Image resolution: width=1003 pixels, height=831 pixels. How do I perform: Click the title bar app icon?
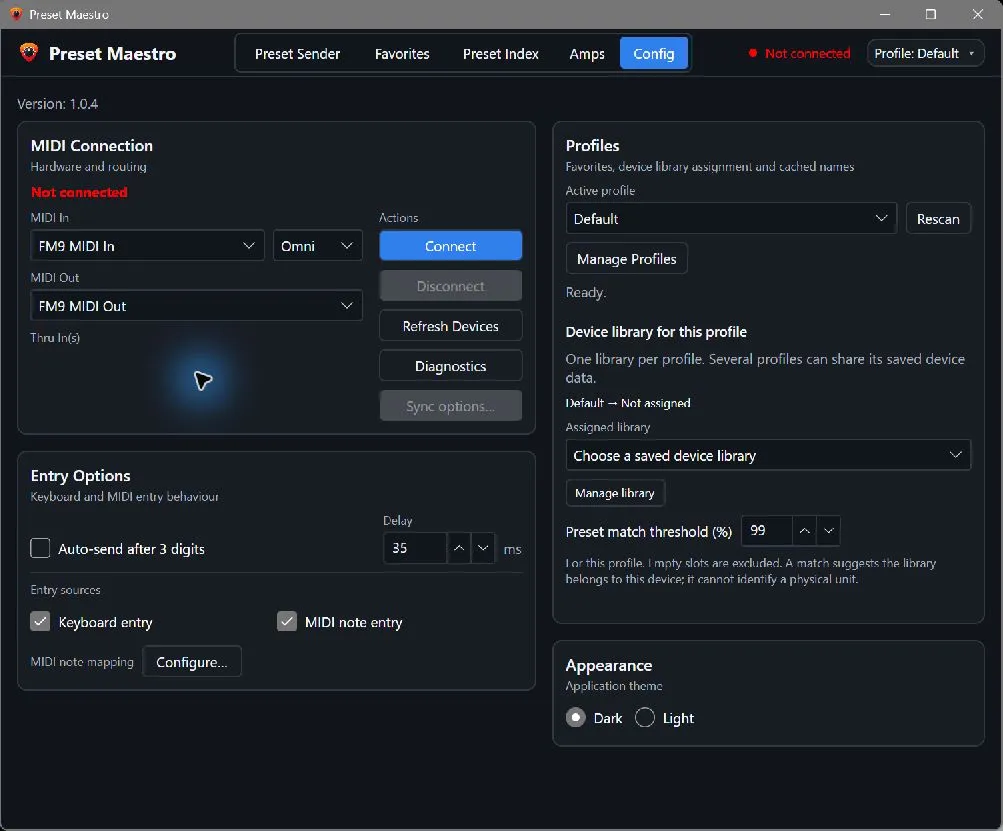click(x=15, y=14)
